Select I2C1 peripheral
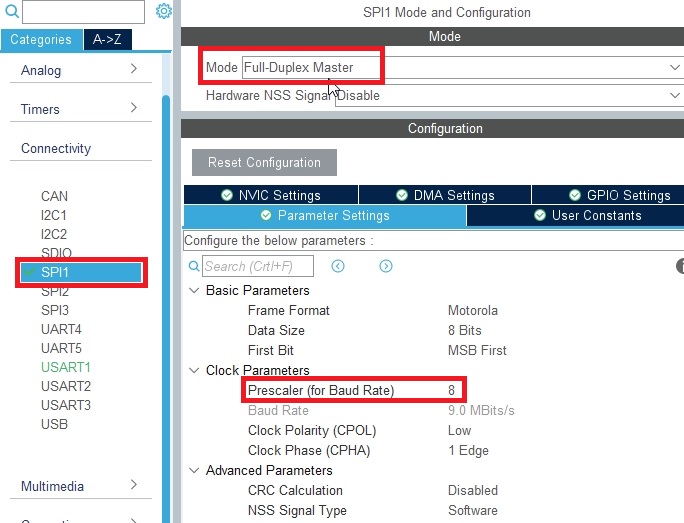This screenshot has height=523, width=684. point(54,215)
